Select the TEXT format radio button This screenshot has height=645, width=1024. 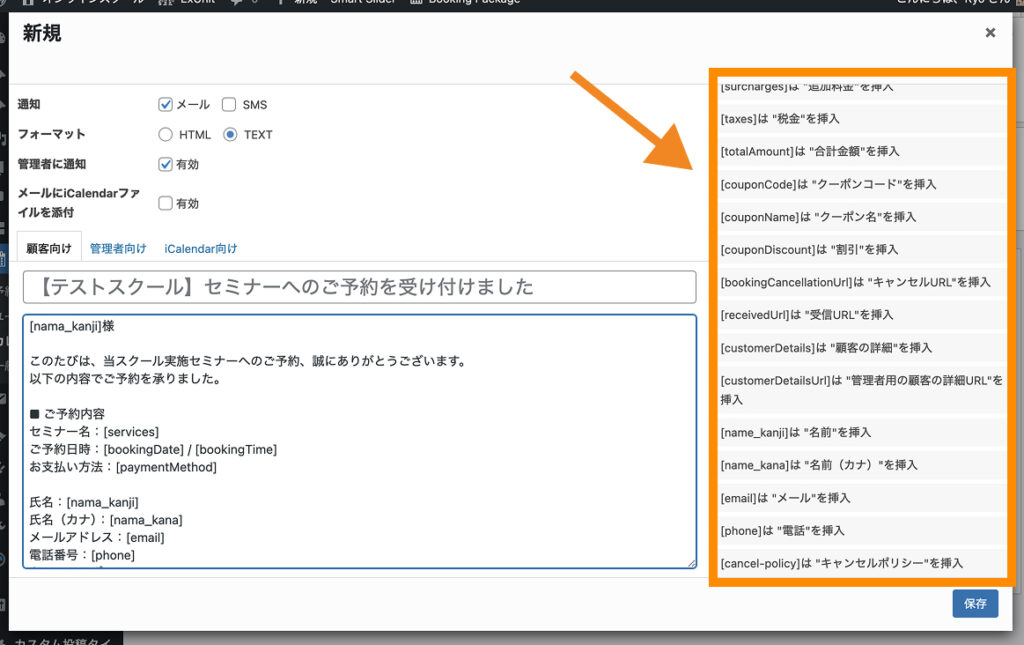pyautogui.click(x=231, y=135)
